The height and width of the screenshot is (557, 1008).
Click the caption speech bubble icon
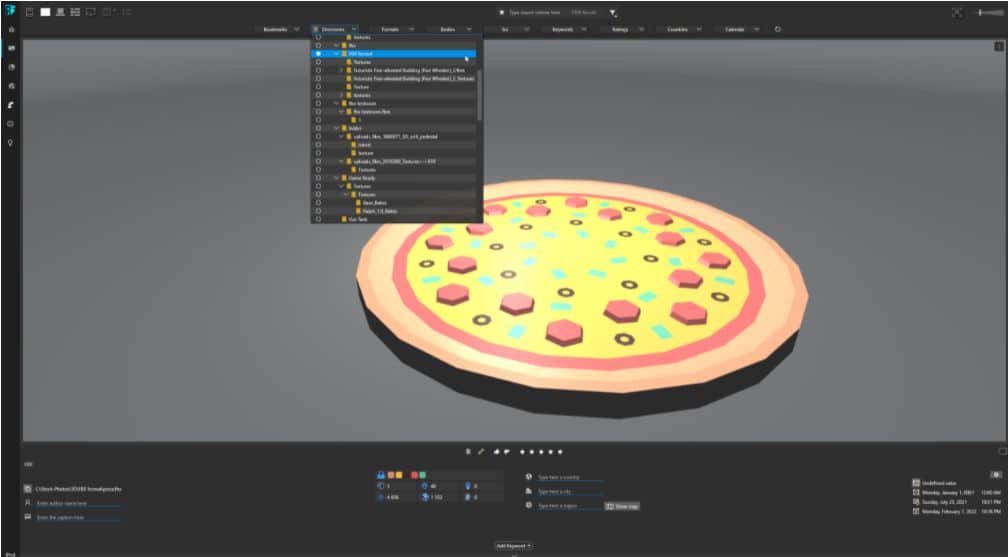[x=28, y=517]
